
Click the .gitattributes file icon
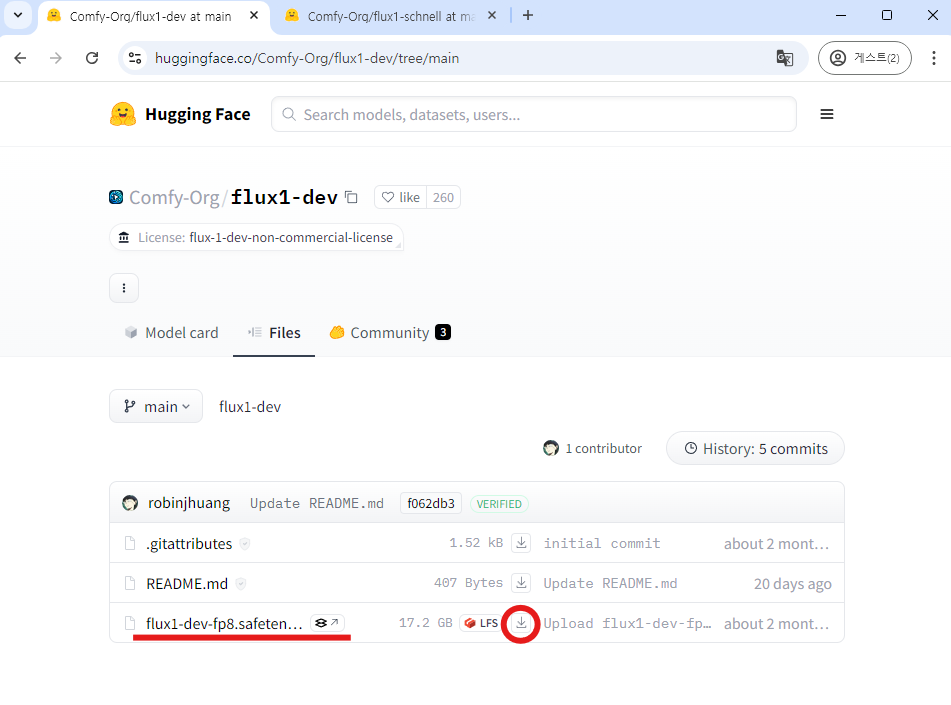click(130, 543)
